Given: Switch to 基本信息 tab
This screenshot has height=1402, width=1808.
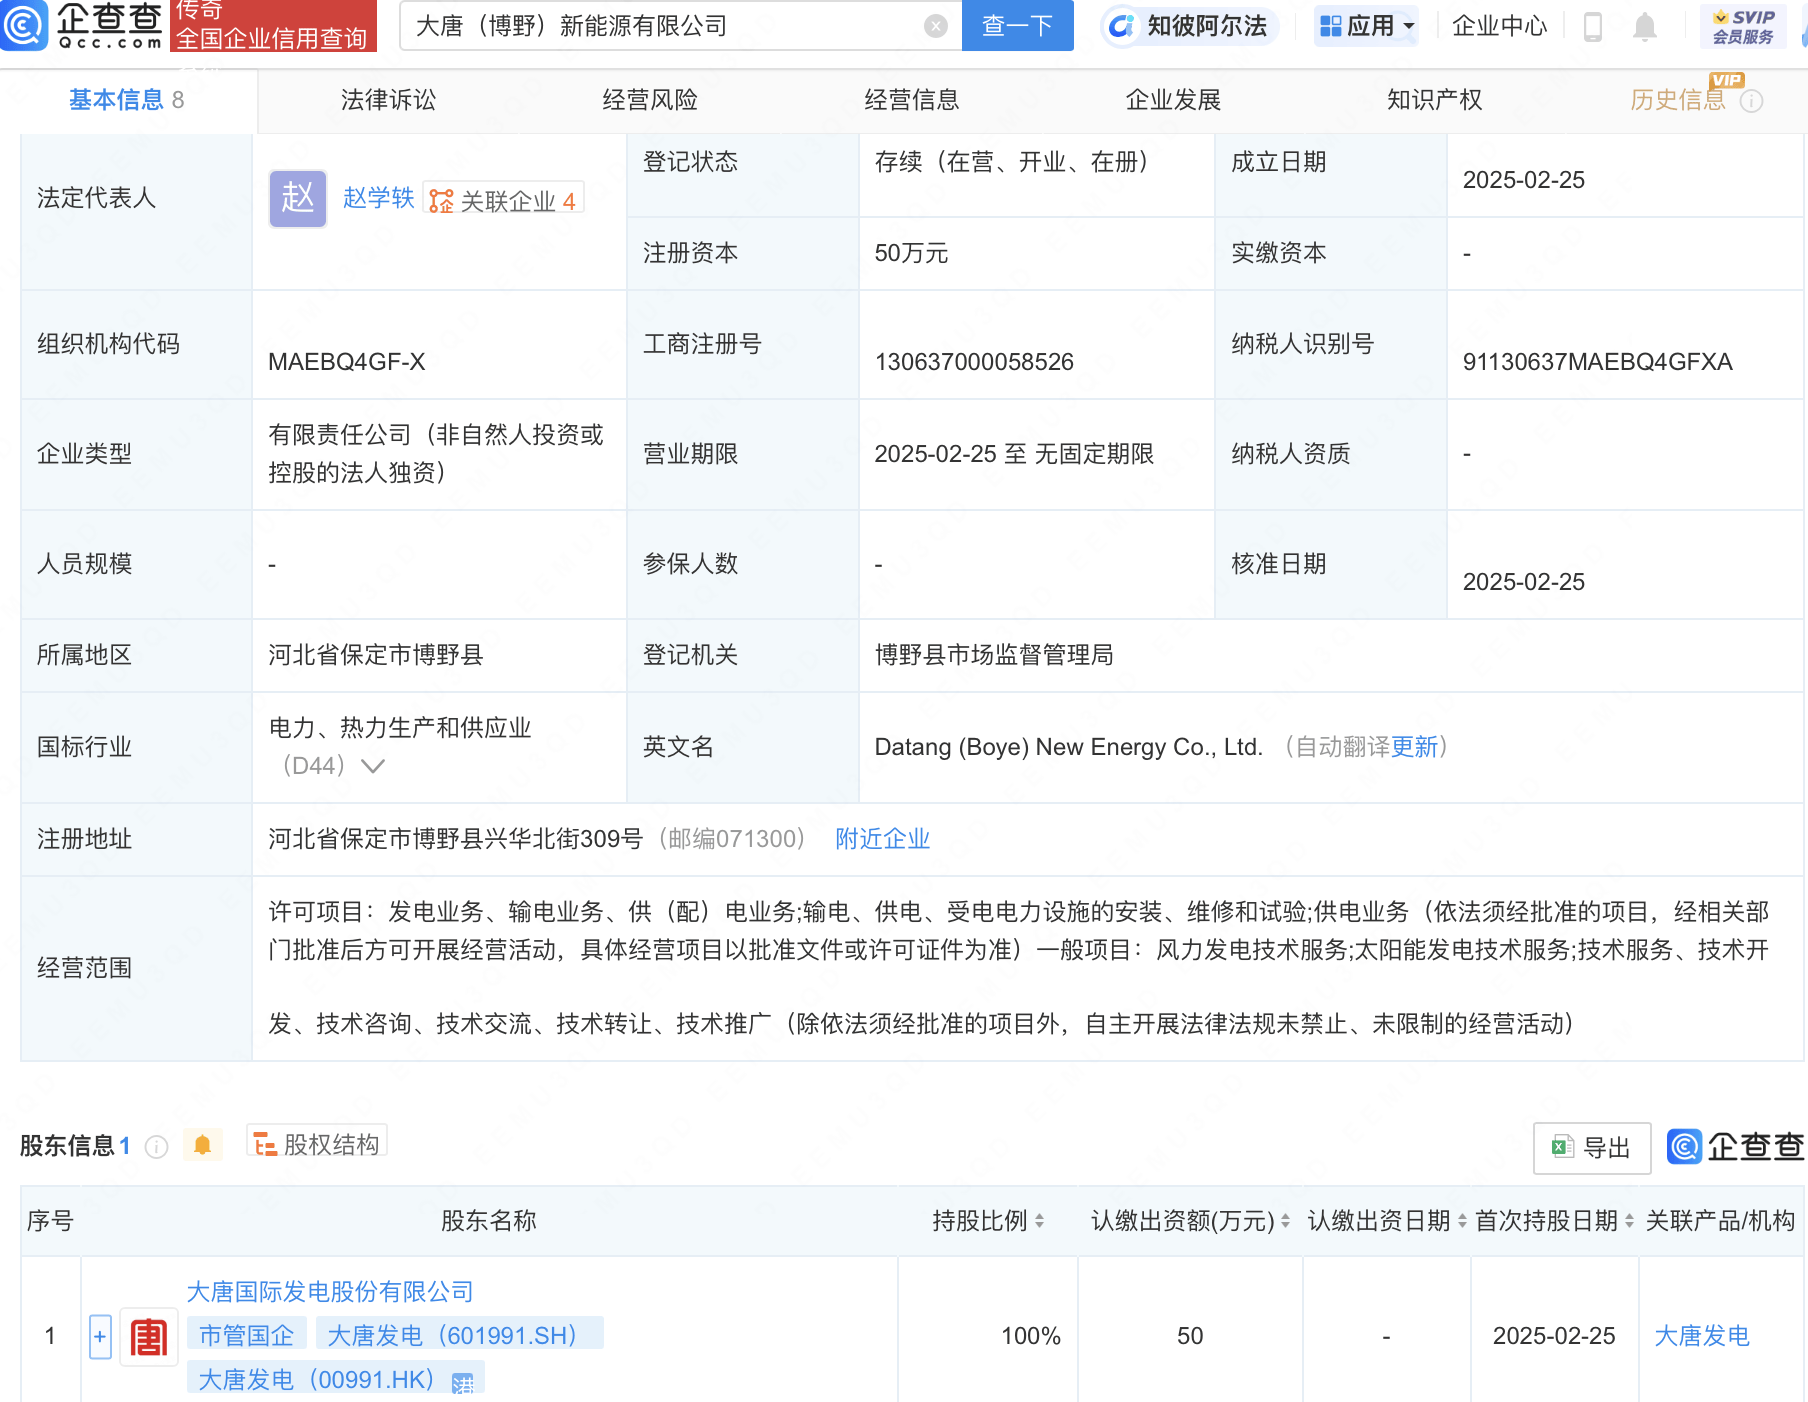Looking at the screenshot, I should pyautogui.click(x=127, y=100).
